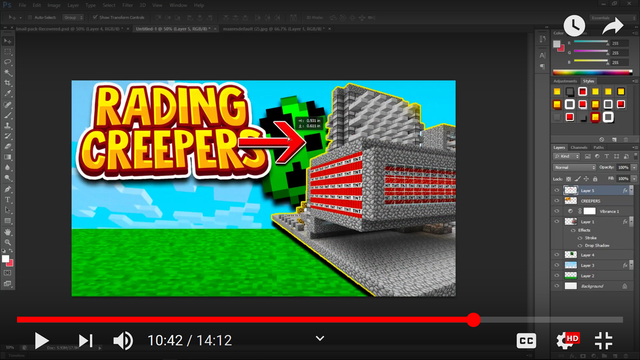Select the Gradient tool

tap(8, 157)
